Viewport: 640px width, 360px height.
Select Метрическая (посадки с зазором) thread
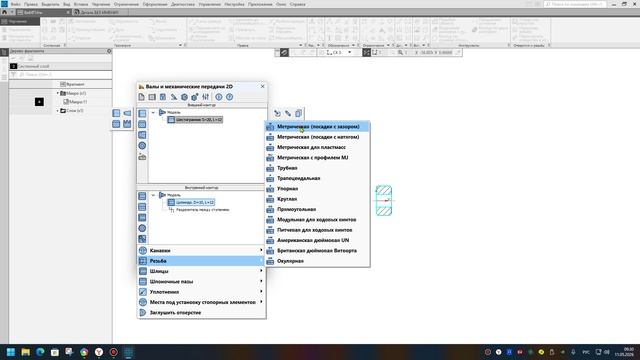[318, 127]
